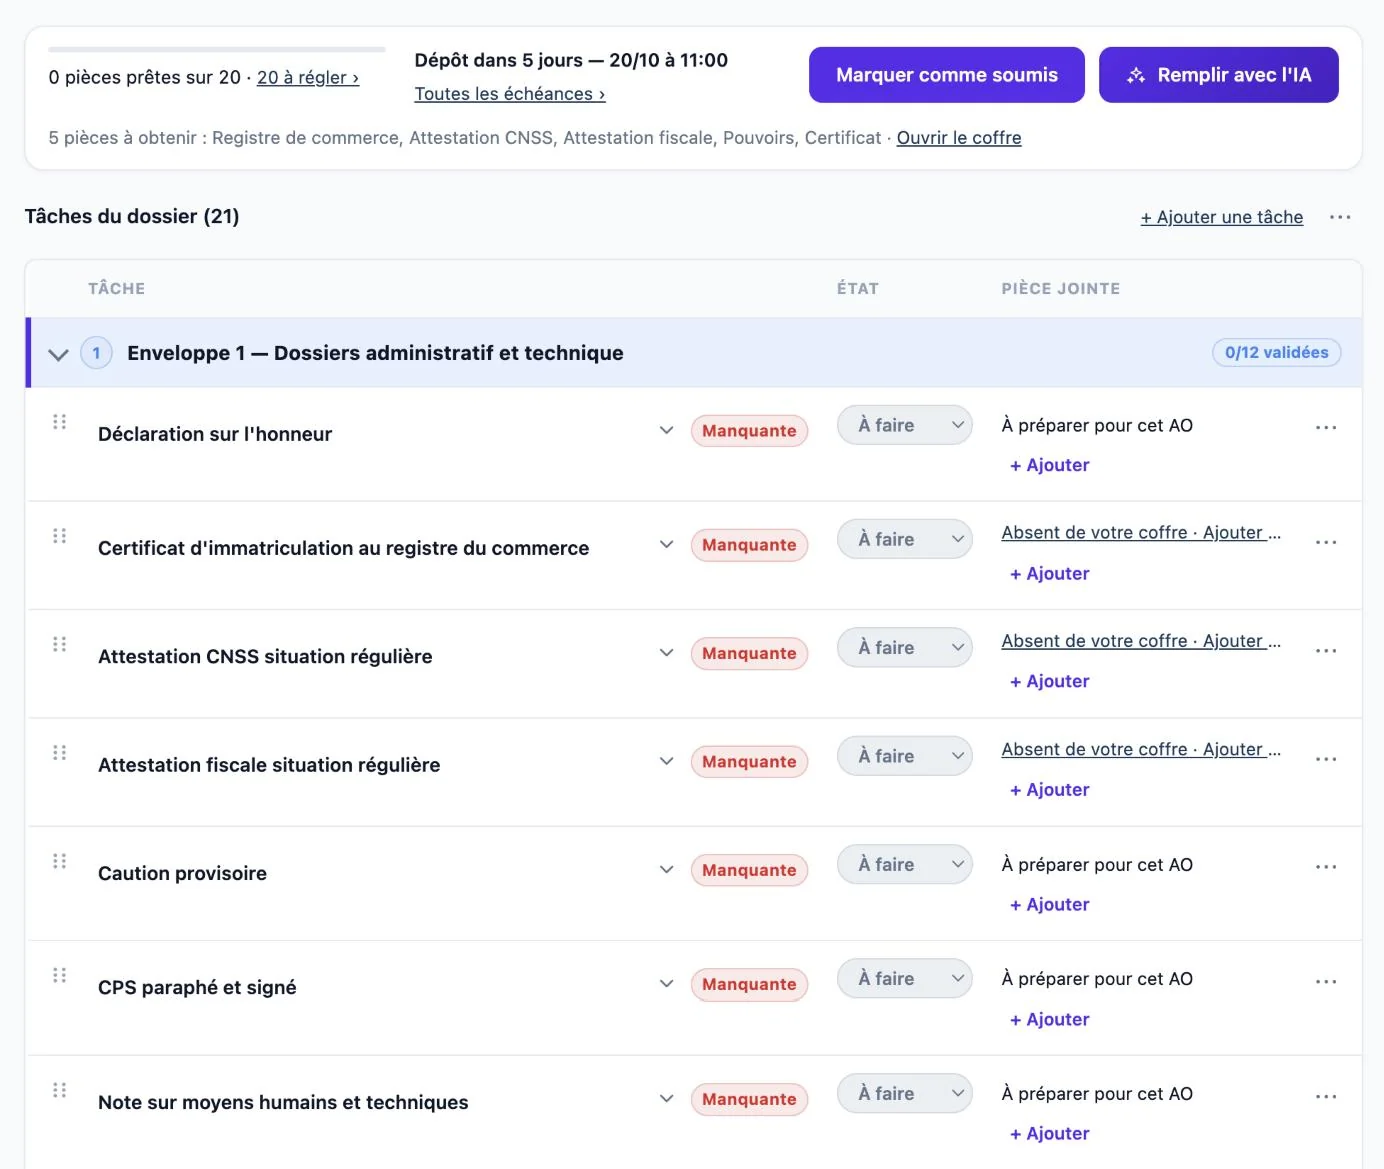The image size is (1384, 1169).
Task: Open more options for Caution provisoire row
Action: coord(1326,867)
